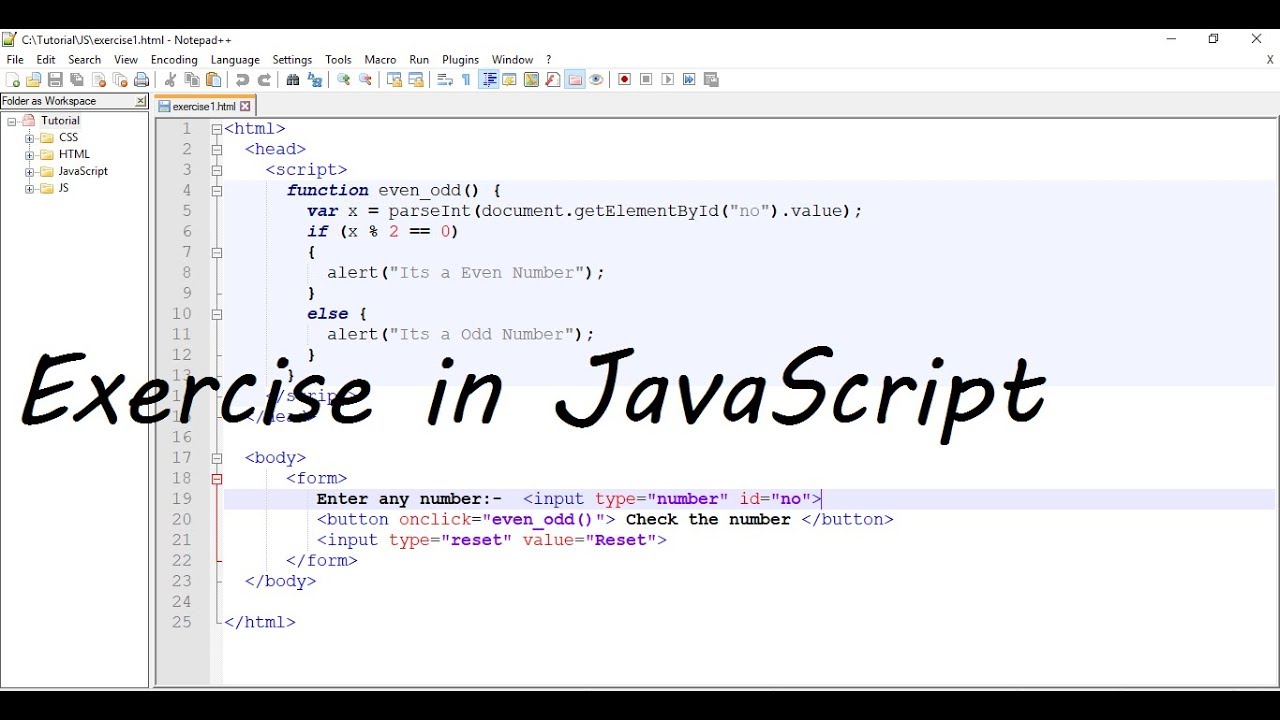Click line number 21 in the margin
The width and height of the screenshot is (1280, 720).
point(181,540)
